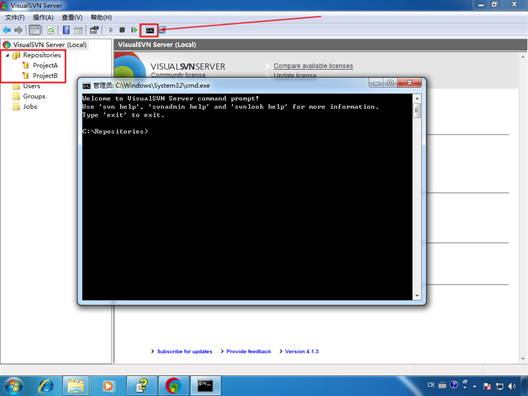Open the 操作(A) menu

coord(43,18)
